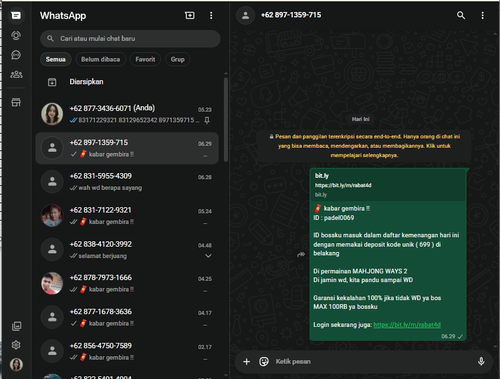Open the conversation three-dot menu
The width and height of the screenshot is (500, 379).
(482, 16)
